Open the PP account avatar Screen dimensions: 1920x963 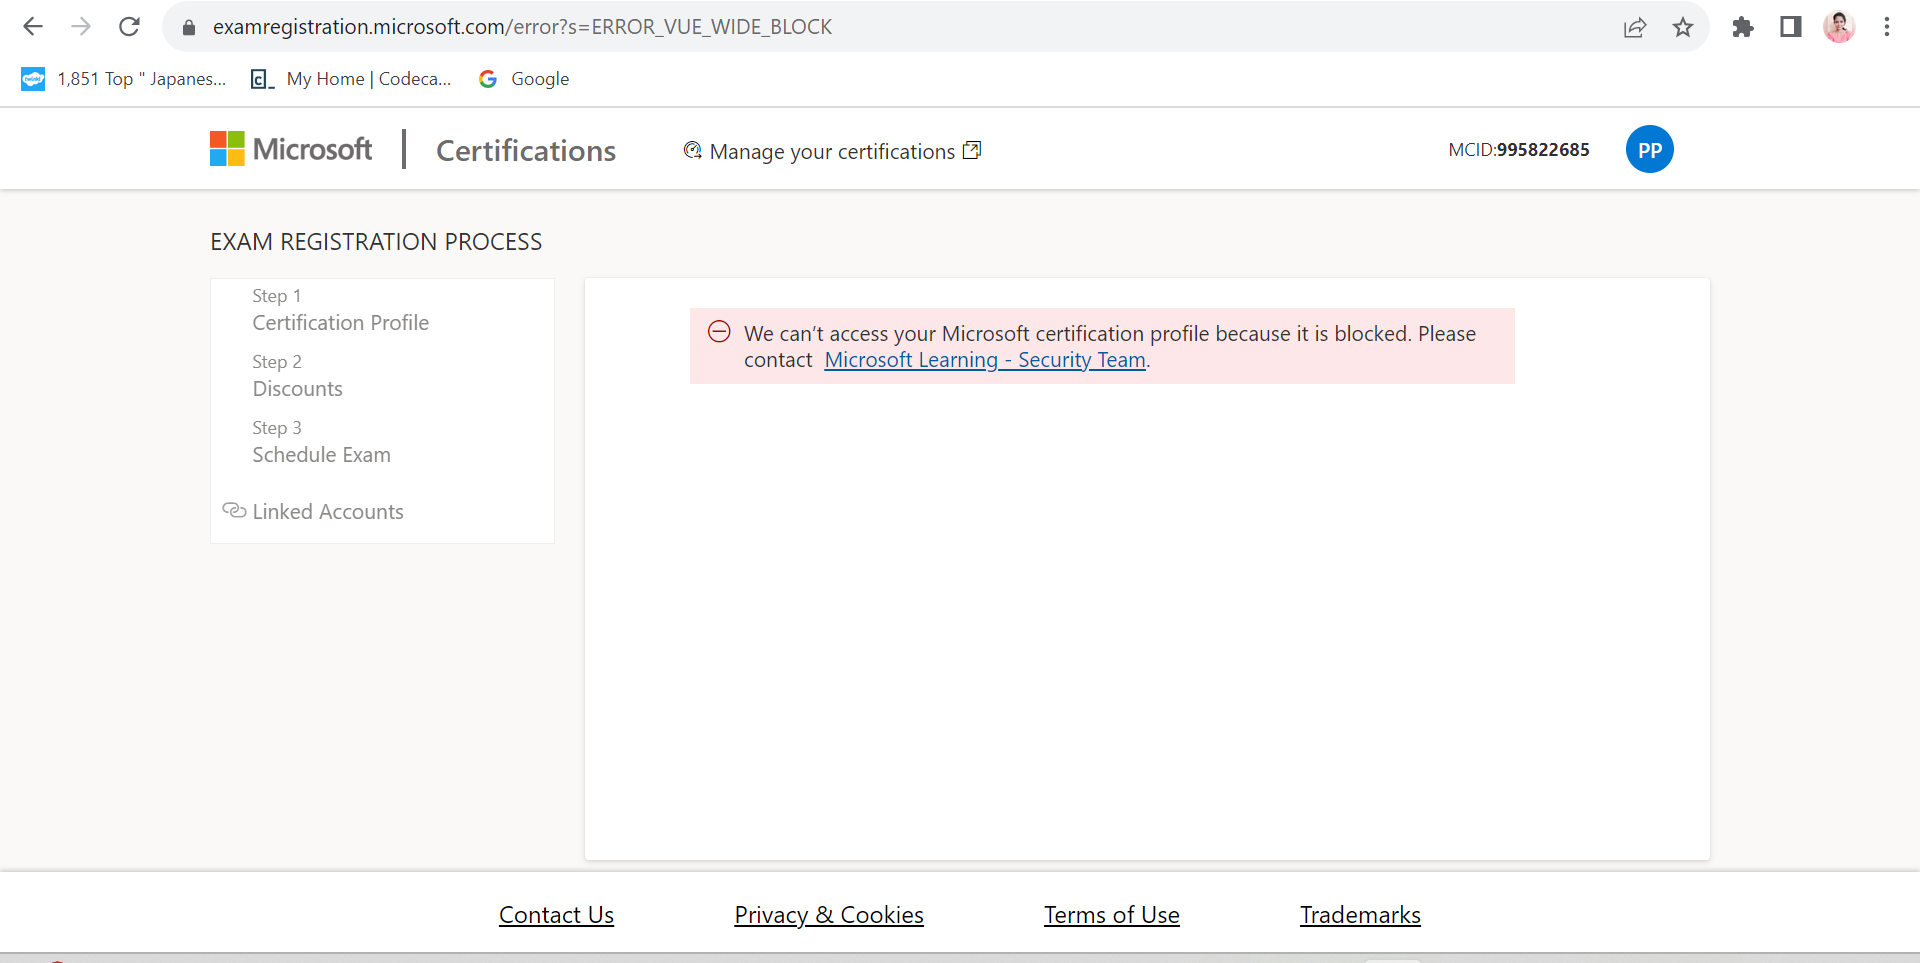[x=1650, y=149]
